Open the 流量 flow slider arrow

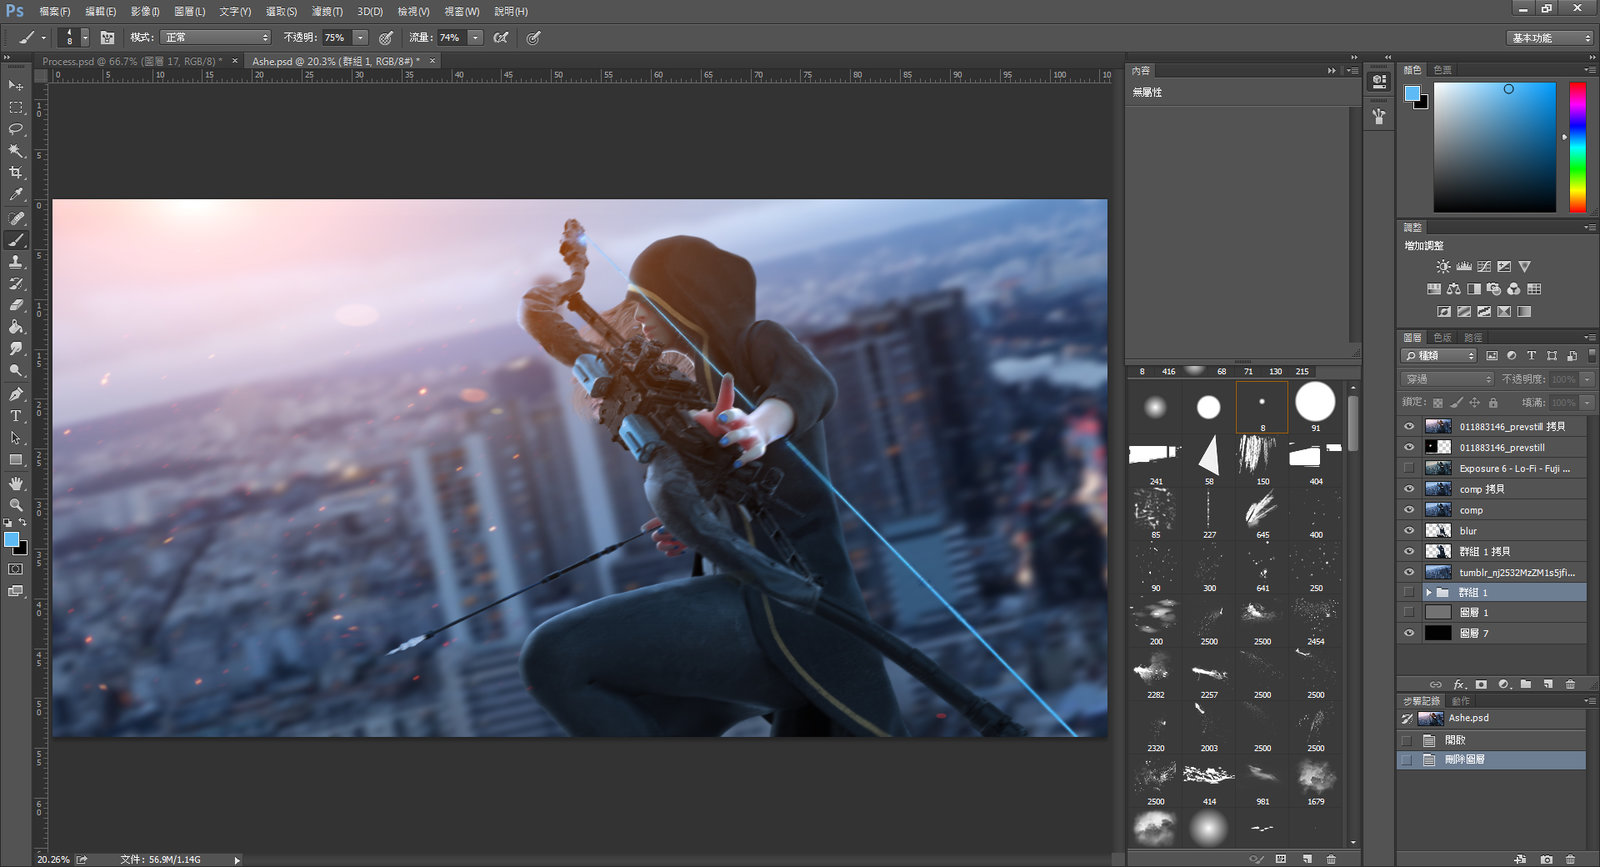click(x=476, y=37)
